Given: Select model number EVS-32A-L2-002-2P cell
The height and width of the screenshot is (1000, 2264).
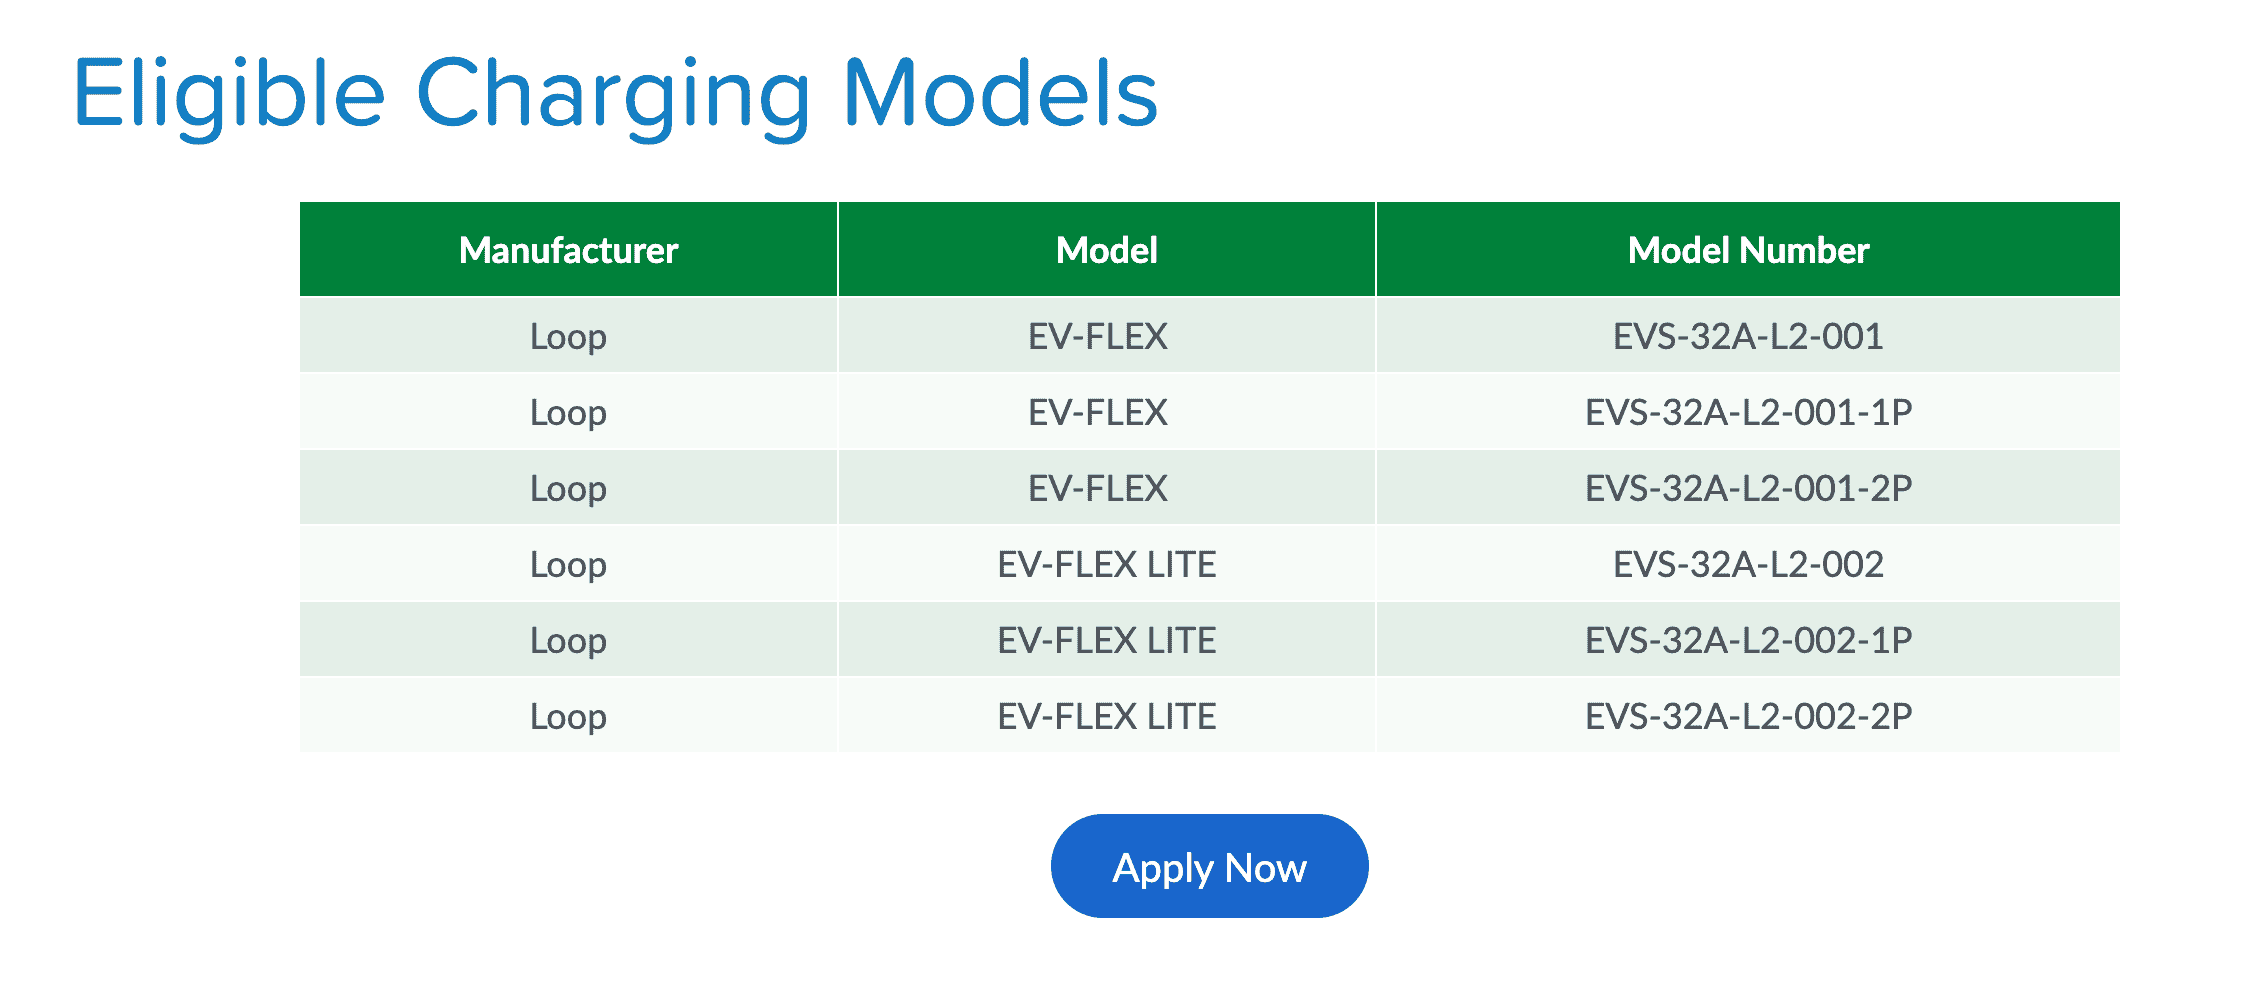Looking at the screenshot, I should (x=1747, y=716).
